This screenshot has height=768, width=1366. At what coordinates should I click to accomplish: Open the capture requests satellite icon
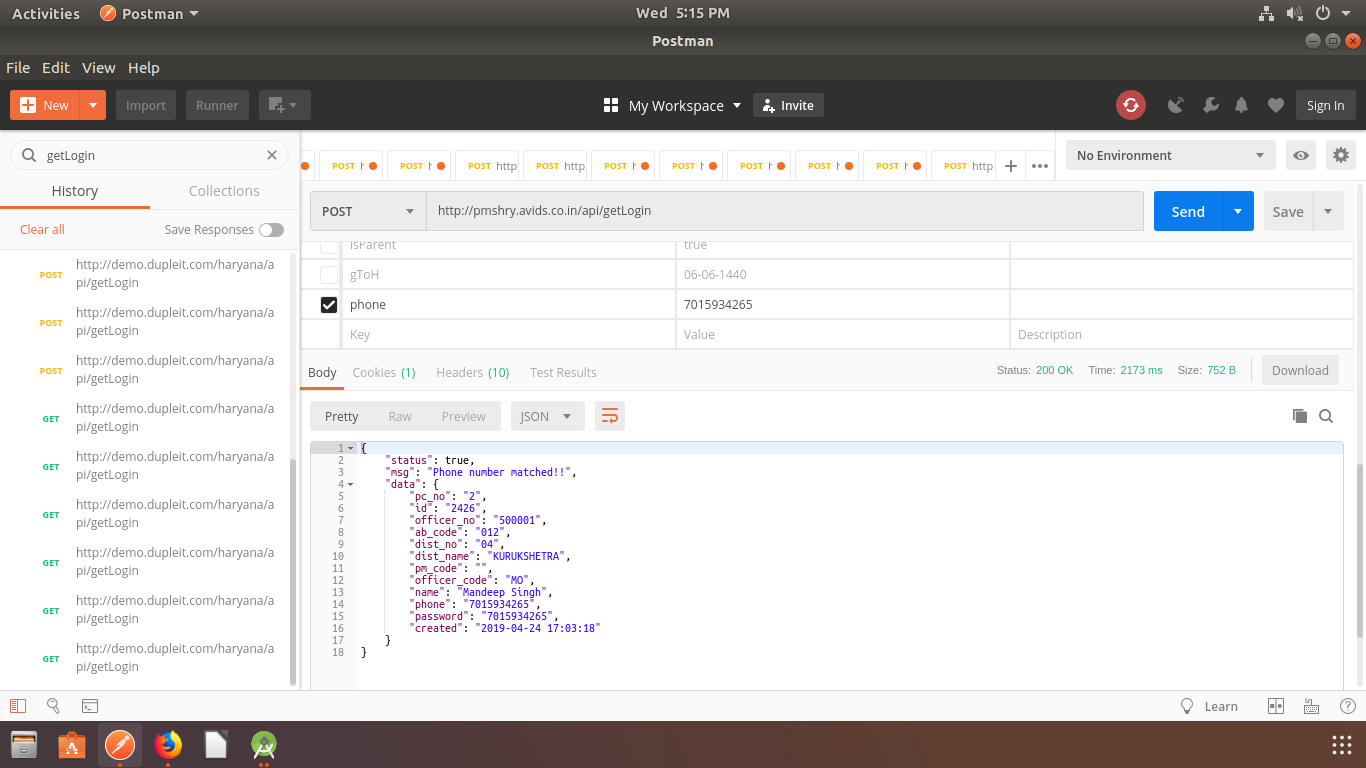1176,105
